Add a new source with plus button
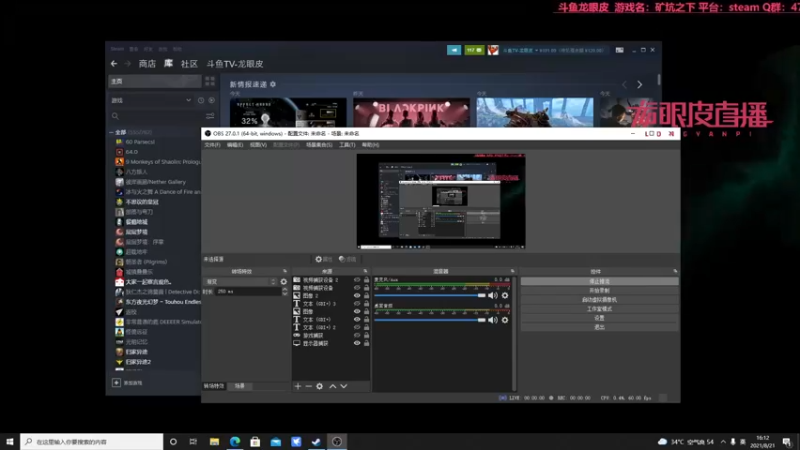The image size is (800, 450). click(x=298, y=386)
